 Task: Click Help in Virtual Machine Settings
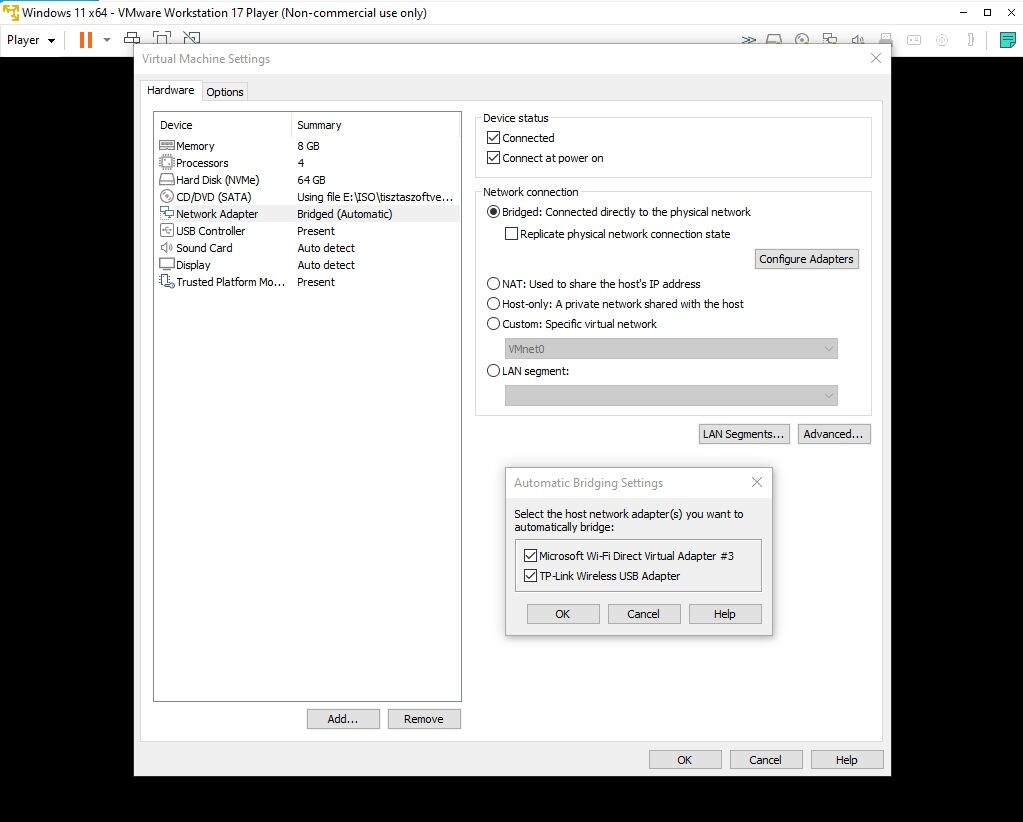847,760
